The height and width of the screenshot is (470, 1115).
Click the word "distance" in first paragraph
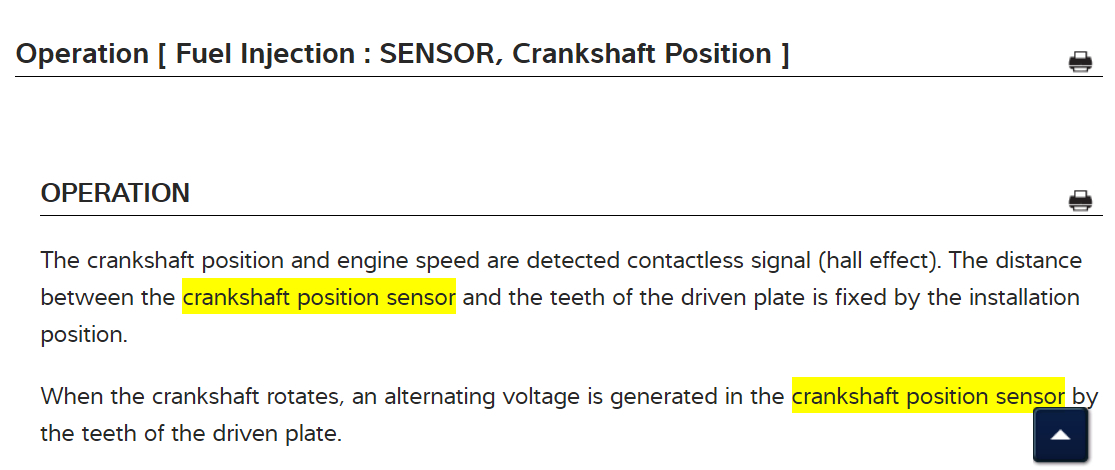[1038, 261]
